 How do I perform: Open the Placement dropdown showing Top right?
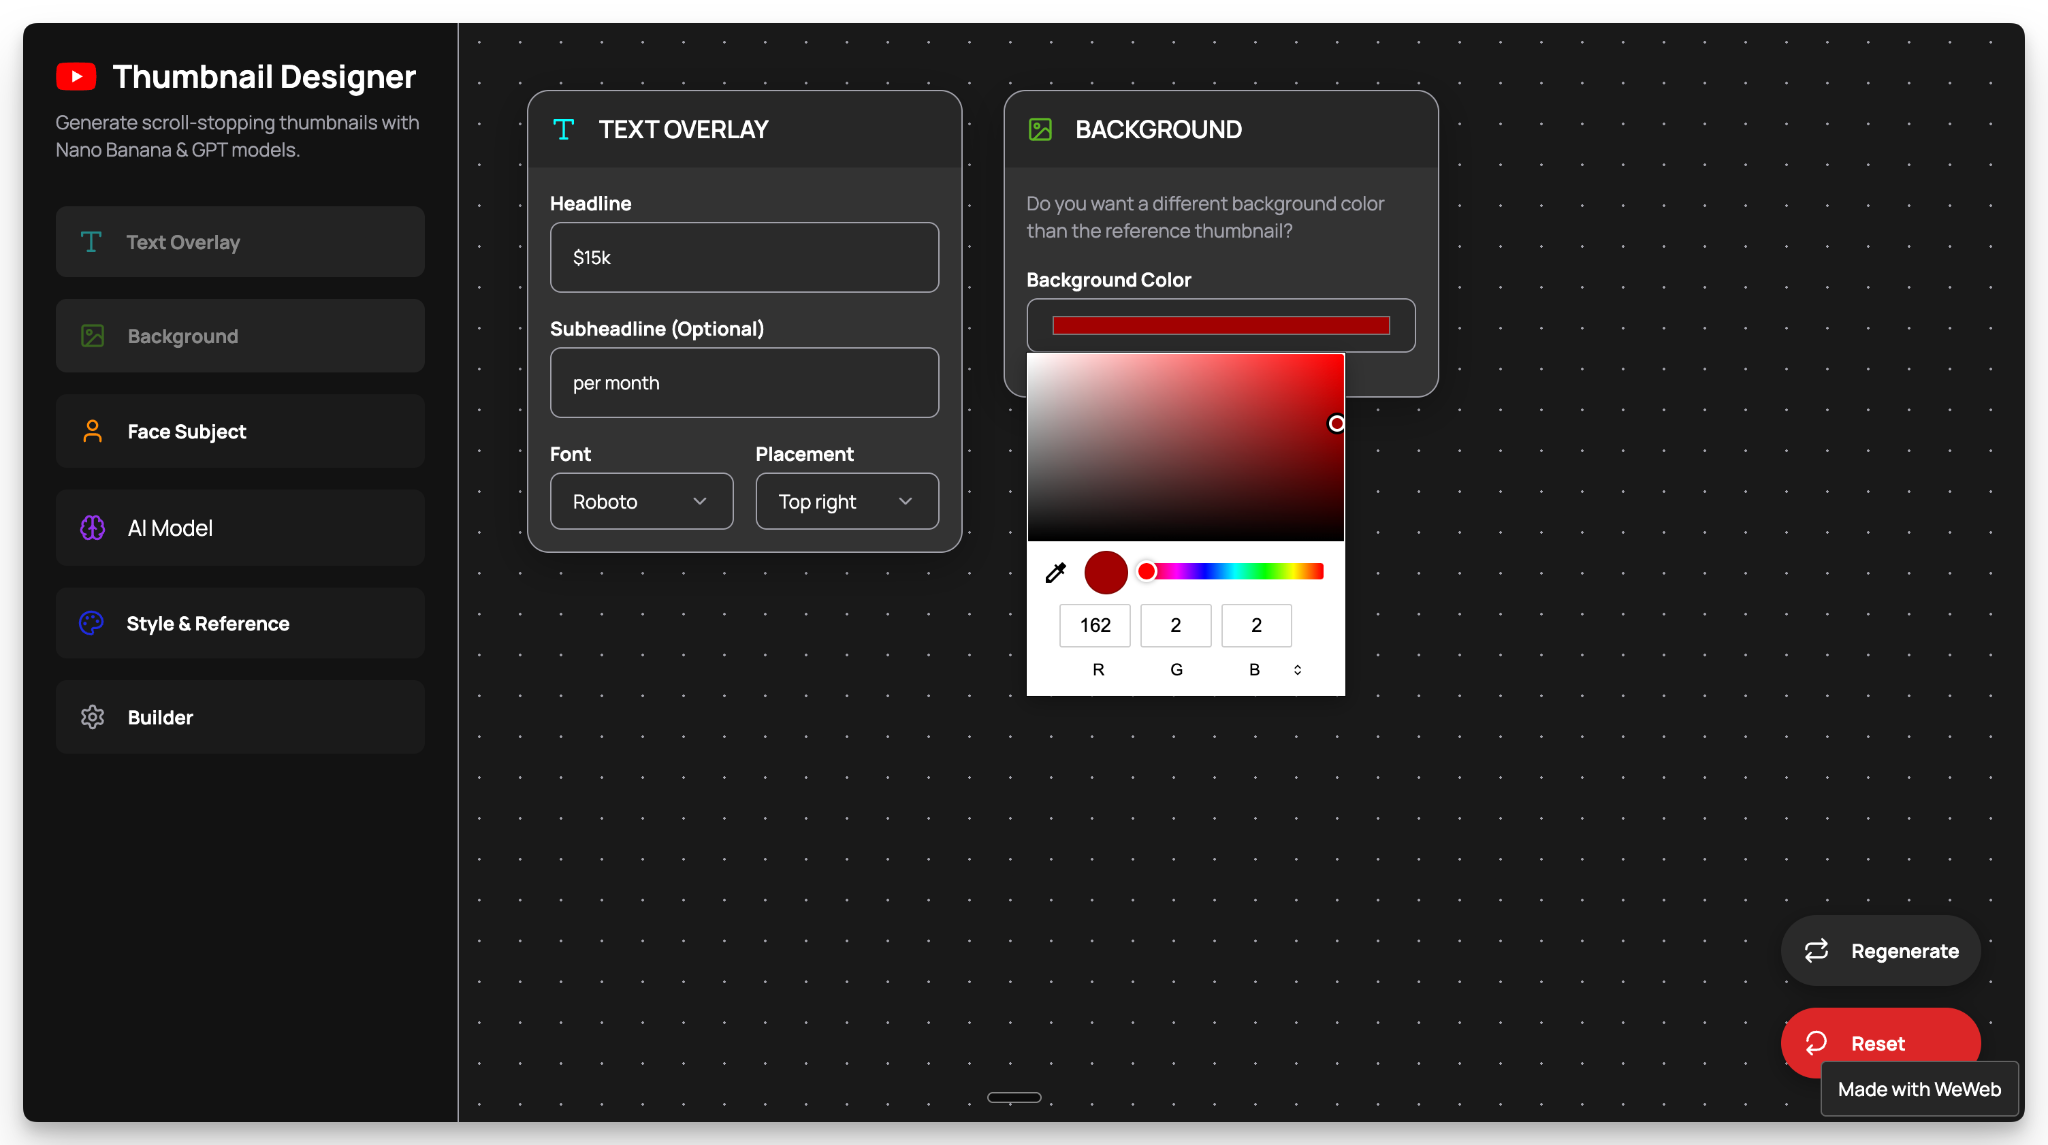pos(846,501)
